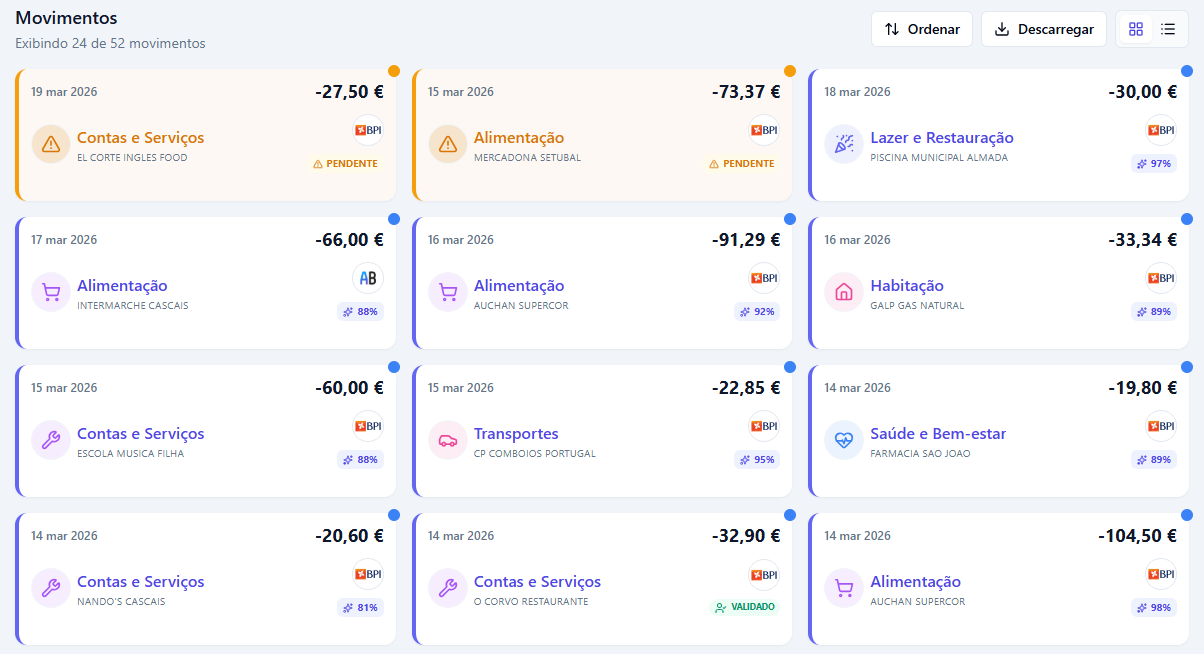Open the Descarregar options
The height and width of the screenshot is (654, 1204).
coord(1044,29)
